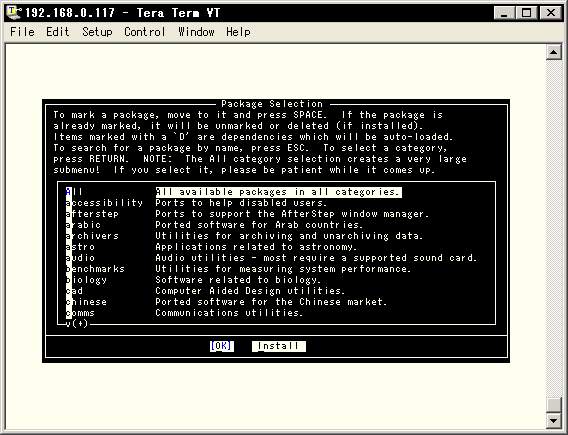Select the biology category
This screenshot has width=568, height=435.
point(86,280)
